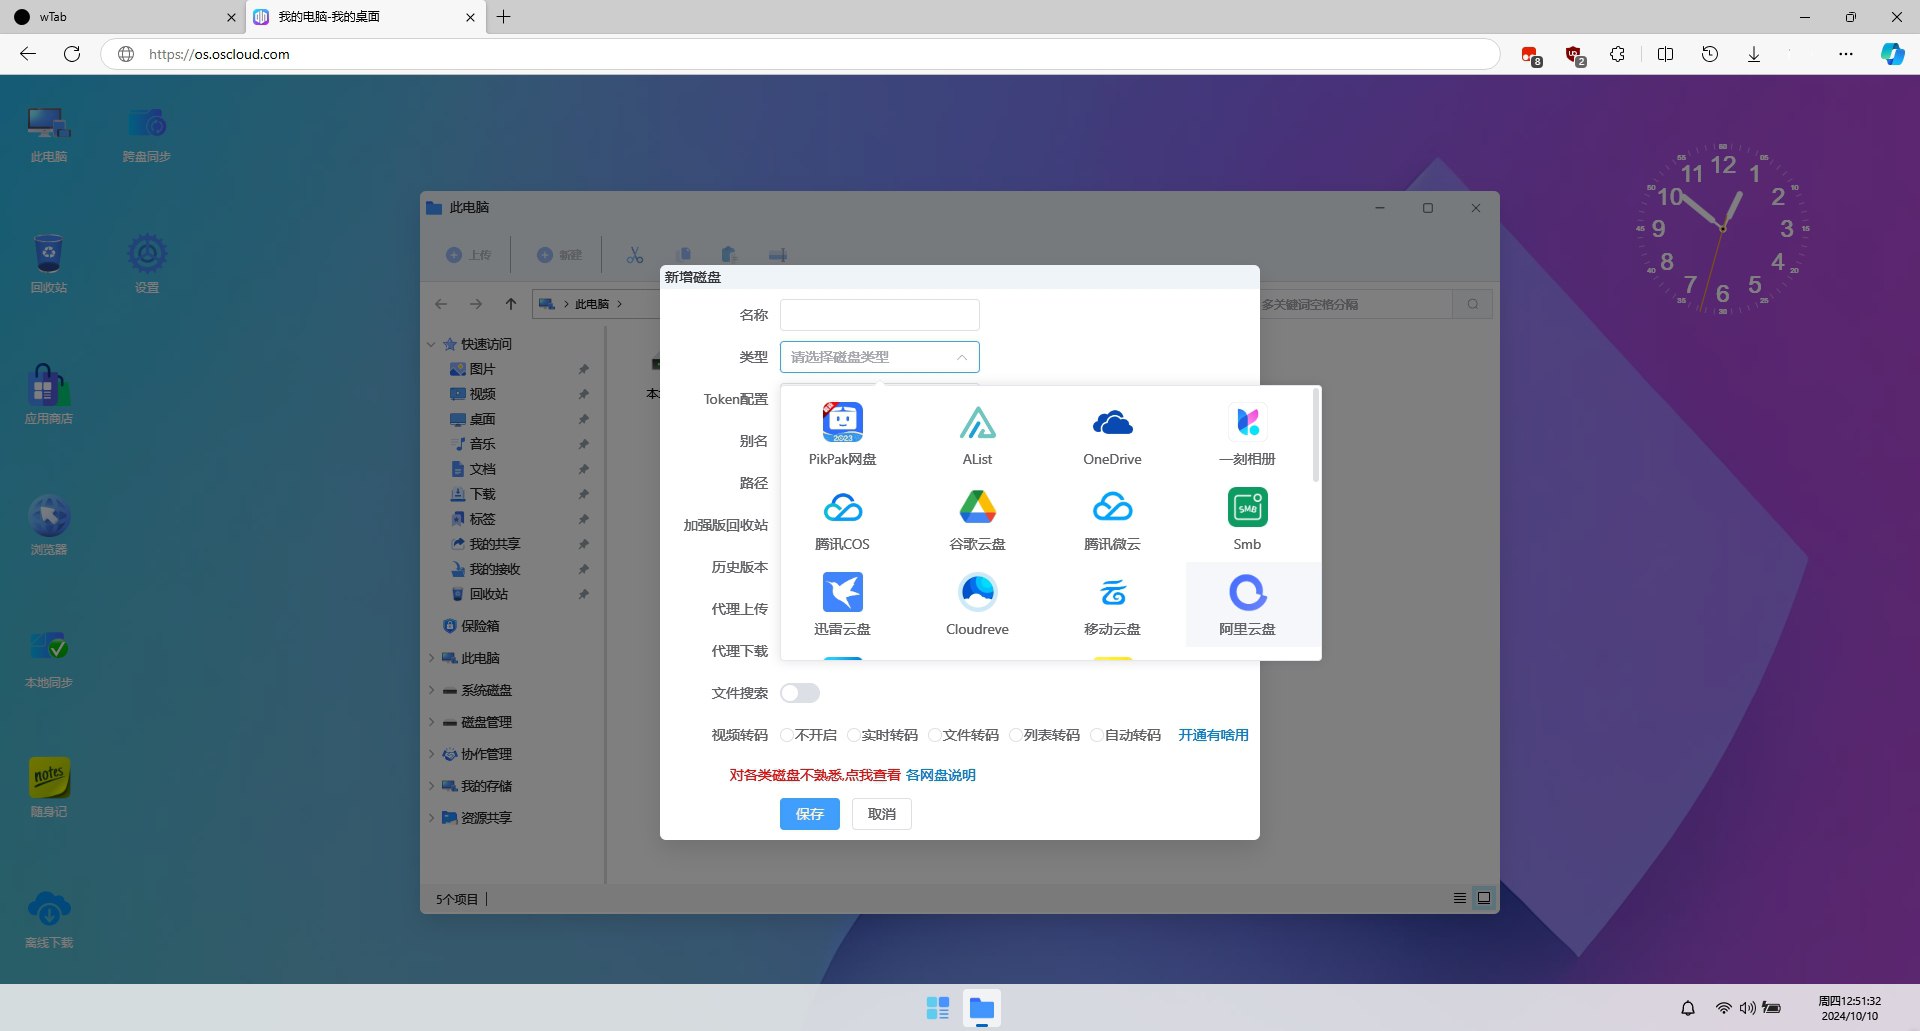Focus the 名称 input field
Viewport: 1920px width, 1031px height.
880,315
